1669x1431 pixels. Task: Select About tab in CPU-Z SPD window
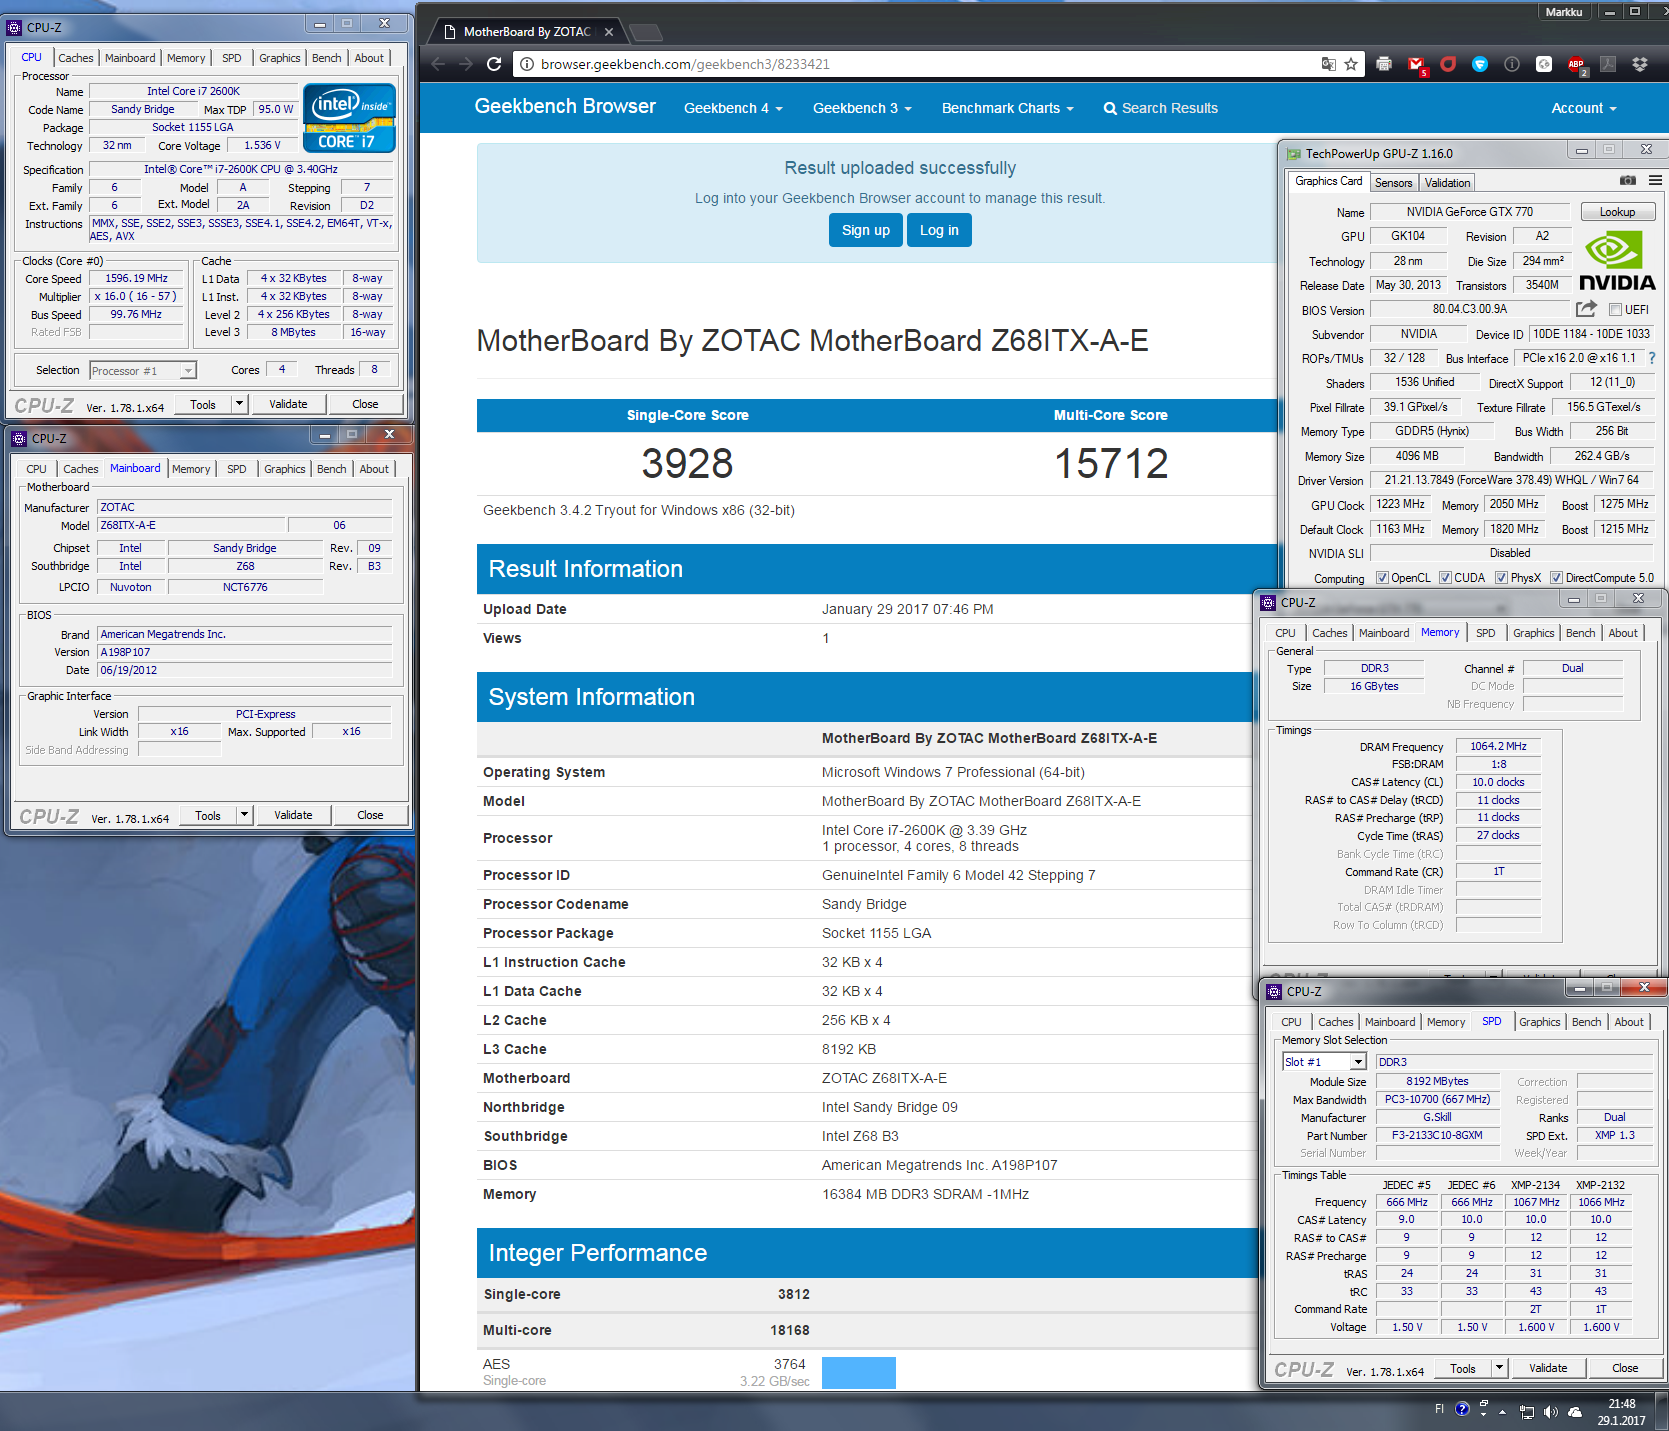click(1628, 1022)
